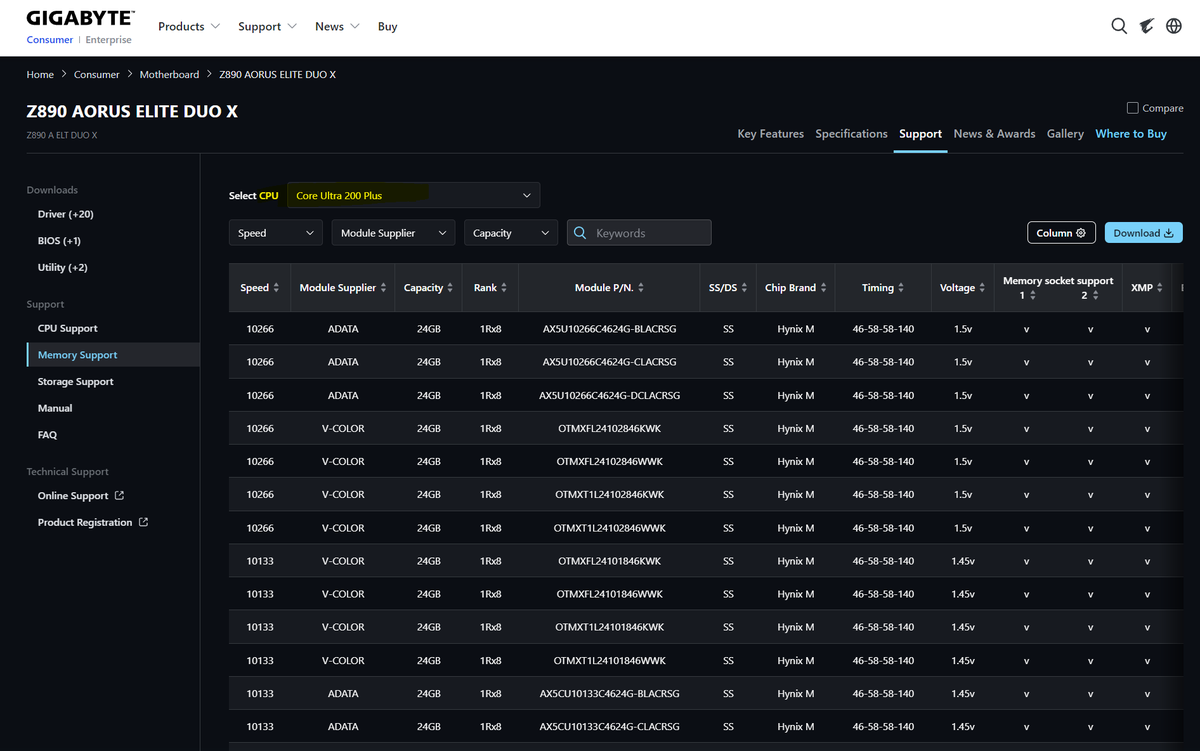Sort by Capacity column arrows
This screenshot has width=1200, height=751.
point(451,288)
